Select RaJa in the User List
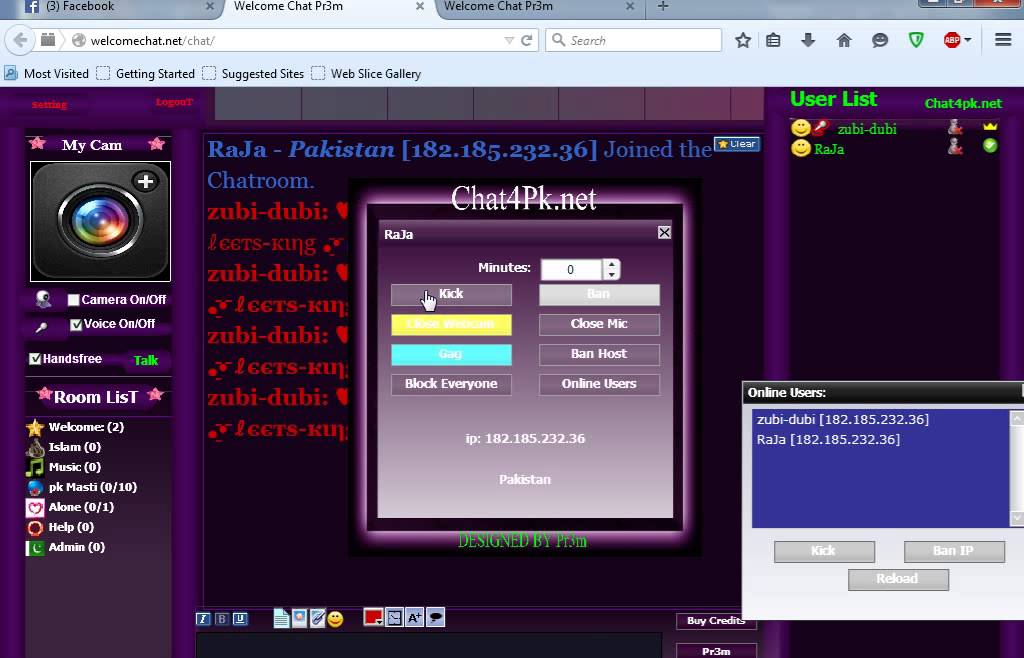 click(x=829, y=149)
